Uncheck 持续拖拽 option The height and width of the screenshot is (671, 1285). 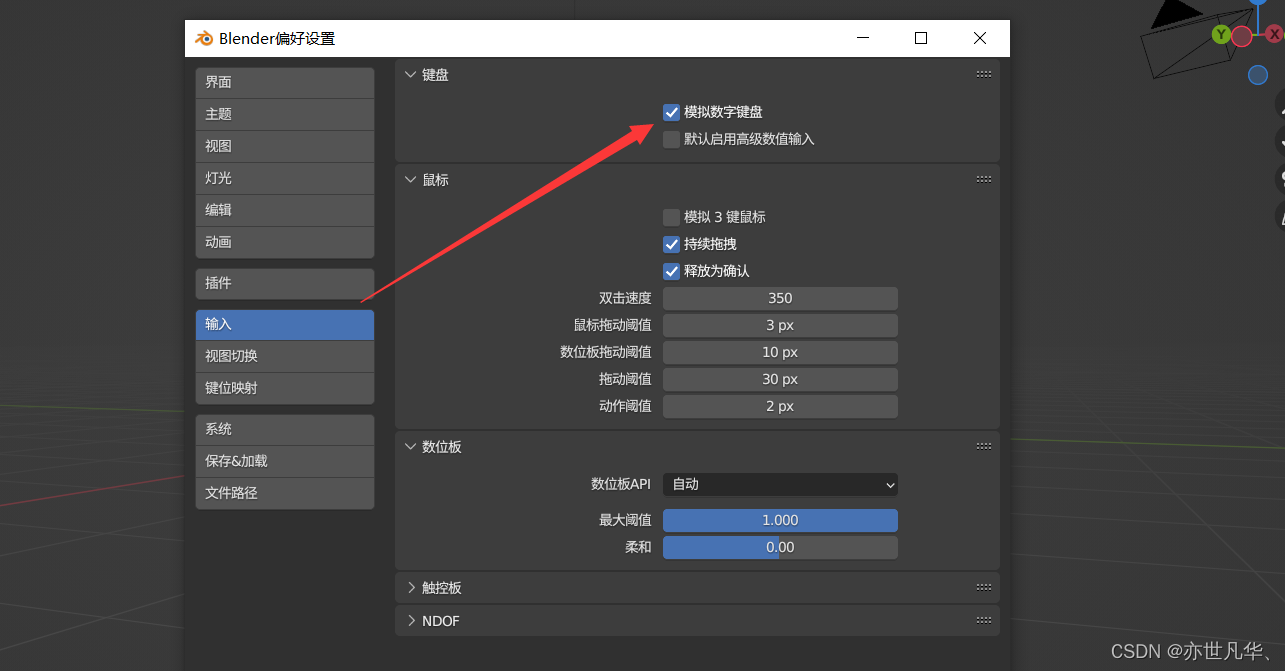(x=672, y=244)
